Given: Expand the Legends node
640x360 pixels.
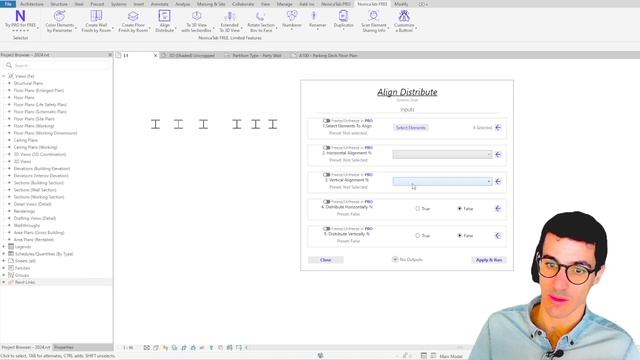Looking at the screenshot, I should [4, 247].
